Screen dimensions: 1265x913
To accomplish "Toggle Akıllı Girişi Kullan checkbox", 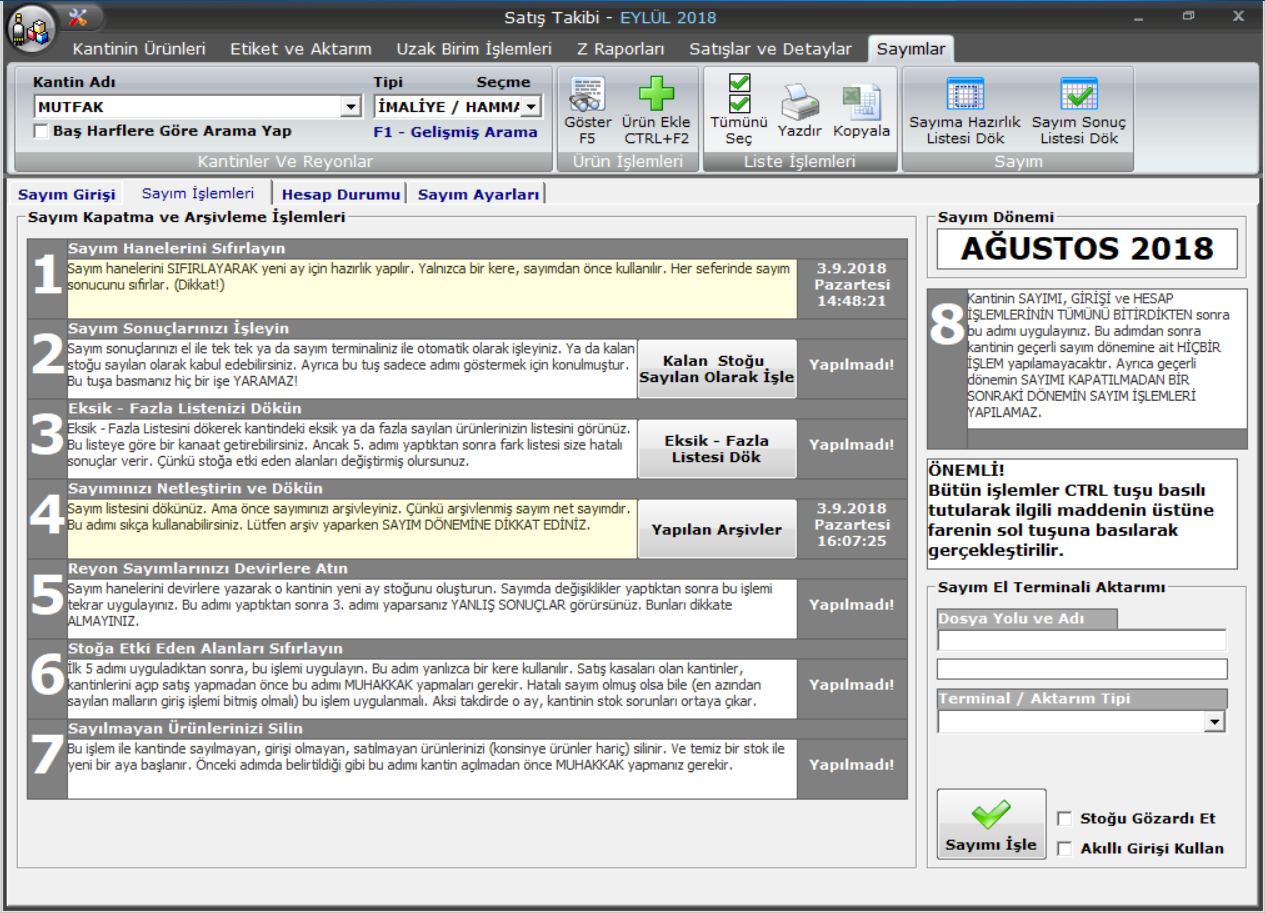I will click(x=1064, y=849).
